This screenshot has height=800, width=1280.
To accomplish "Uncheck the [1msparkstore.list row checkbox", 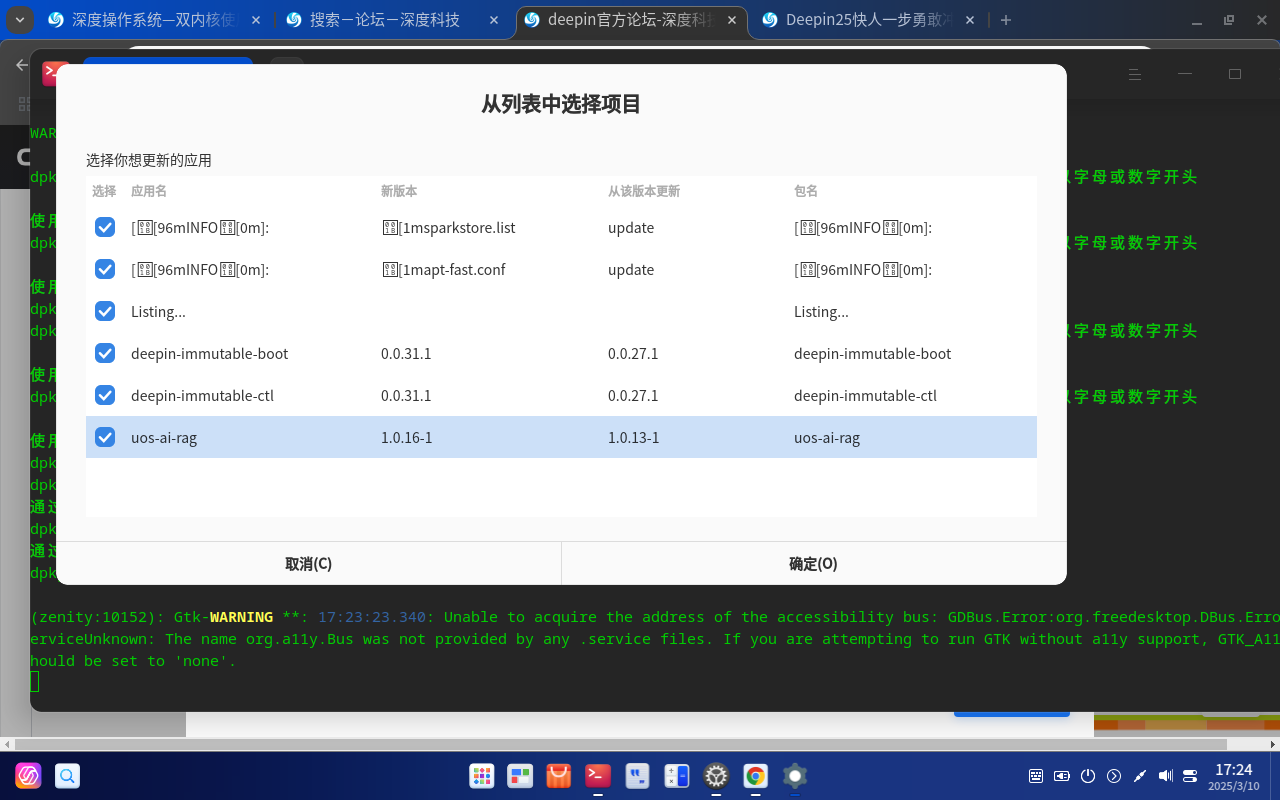I will 105,227.
